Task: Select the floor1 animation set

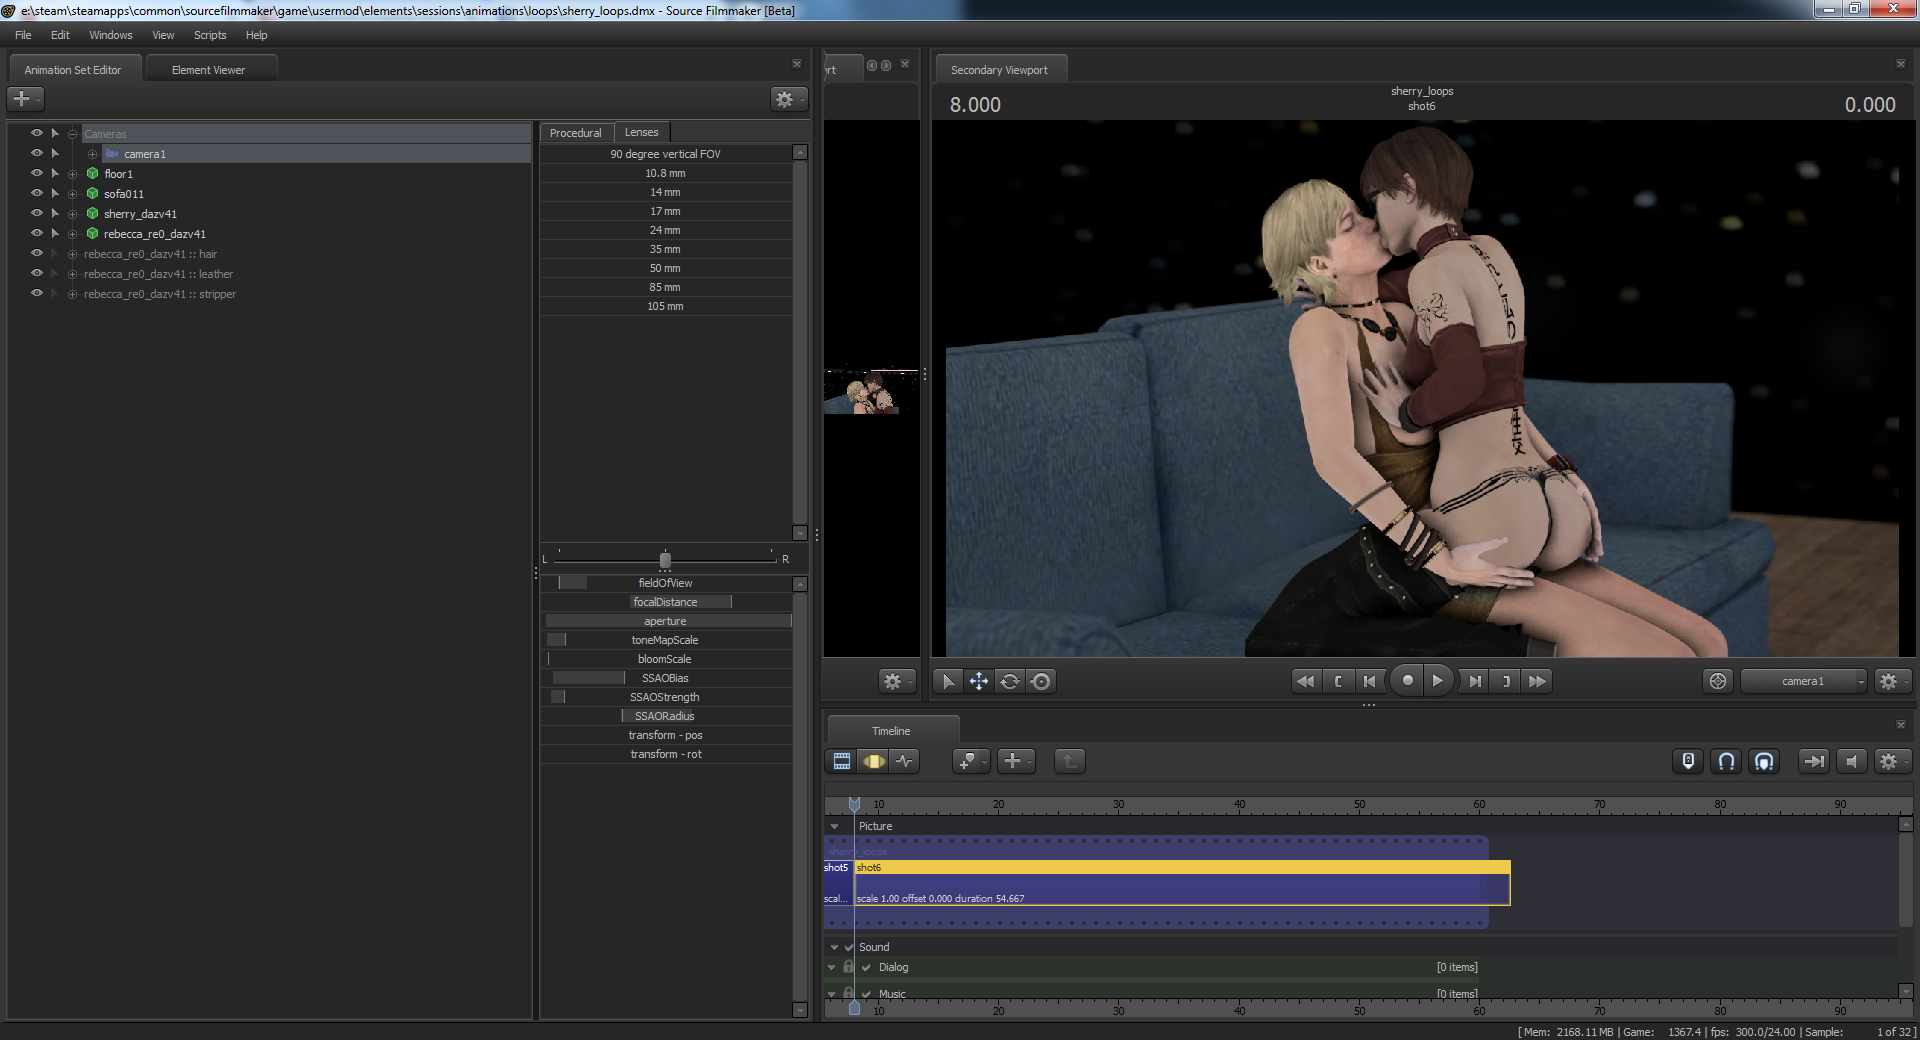Action: pos(118,174)
